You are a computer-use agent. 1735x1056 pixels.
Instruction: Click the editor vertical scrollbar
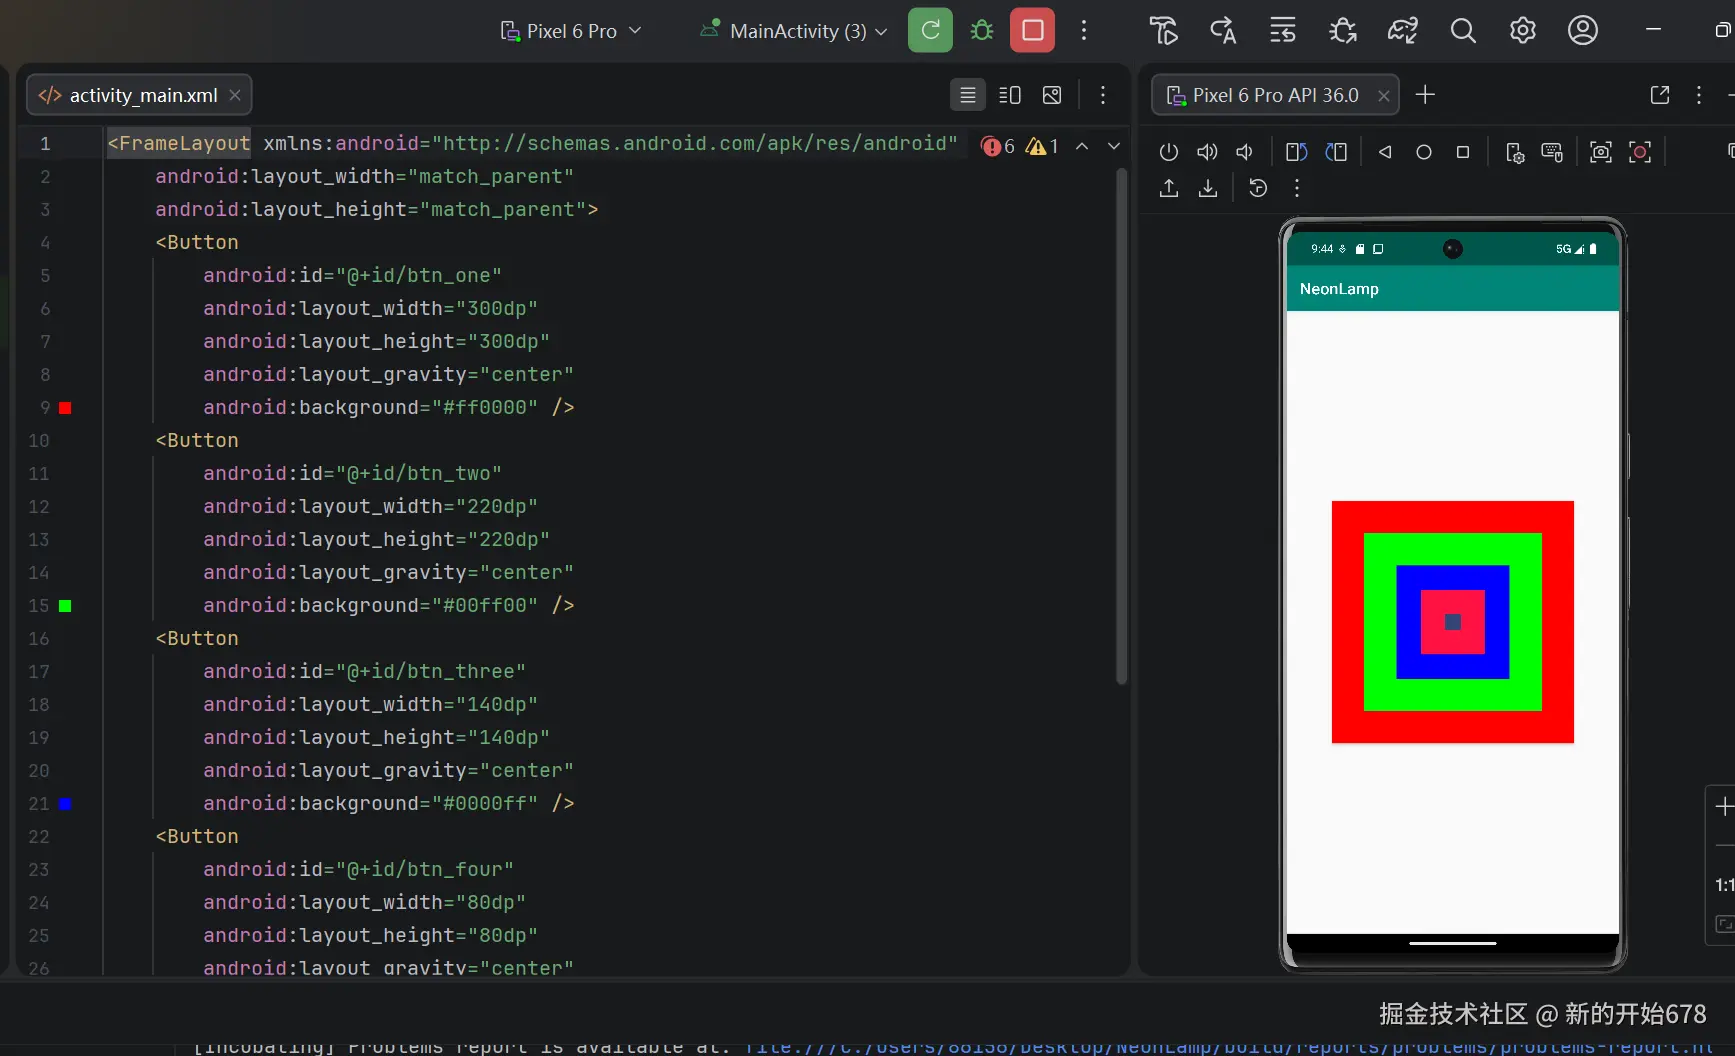point(1121,426)
